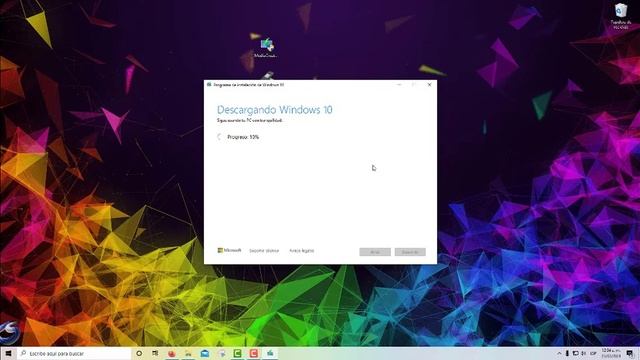Click the Soporte técnico link in the installer
The width and height of the screenshot is (640, 360).
pos(264,251)
